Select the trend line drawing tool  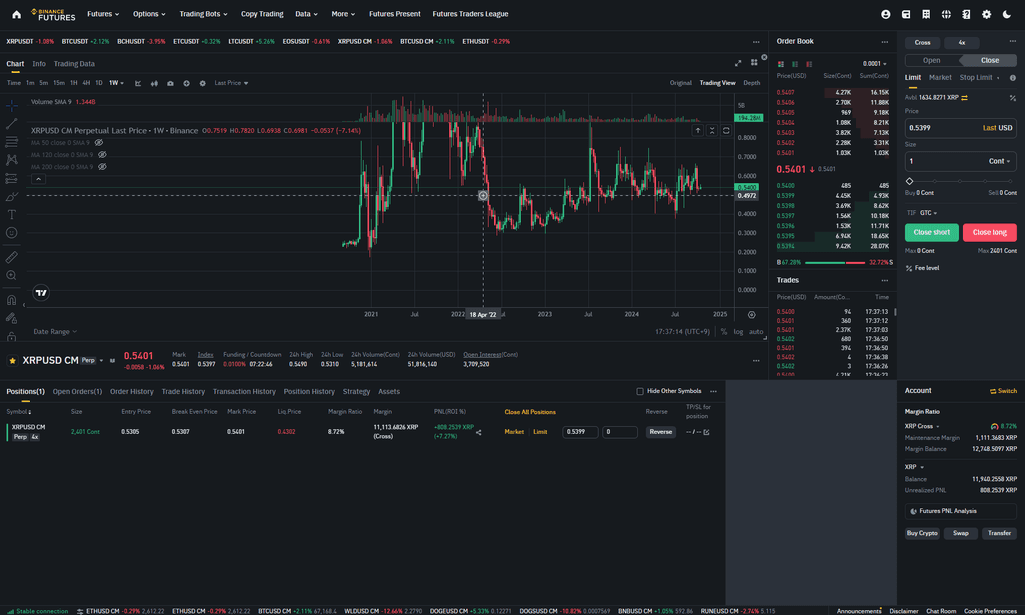pyautogui.click(x=12, y=124)
